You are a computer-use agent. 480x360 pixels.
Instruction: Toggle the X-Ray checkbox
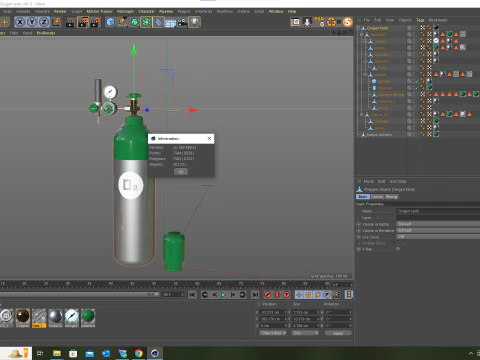(398, 249)
